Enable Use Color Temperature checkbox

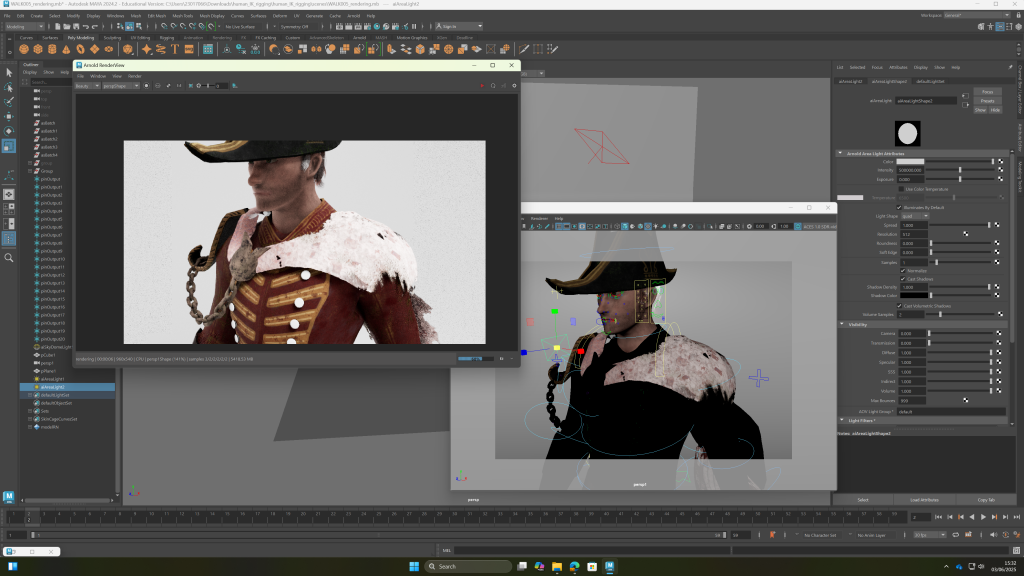901,188
